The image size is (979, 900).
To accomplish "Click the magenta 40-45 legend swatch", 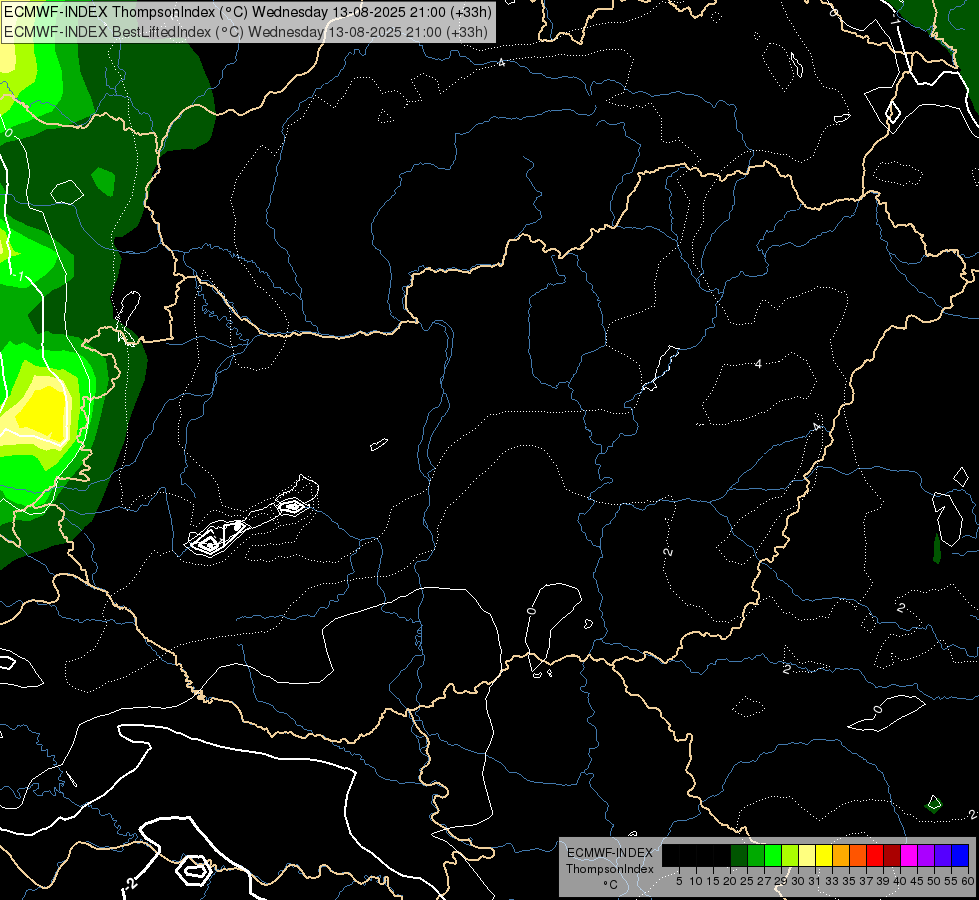I will tap(909, 855).
